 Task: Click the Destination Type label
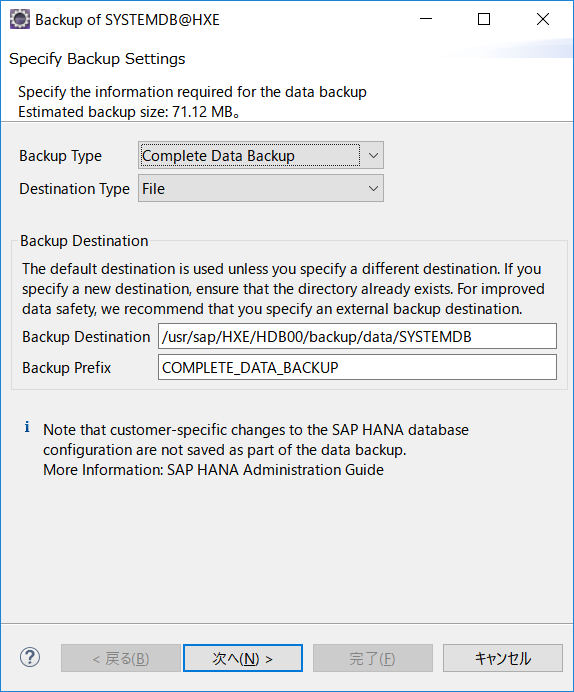coord(75,189)
